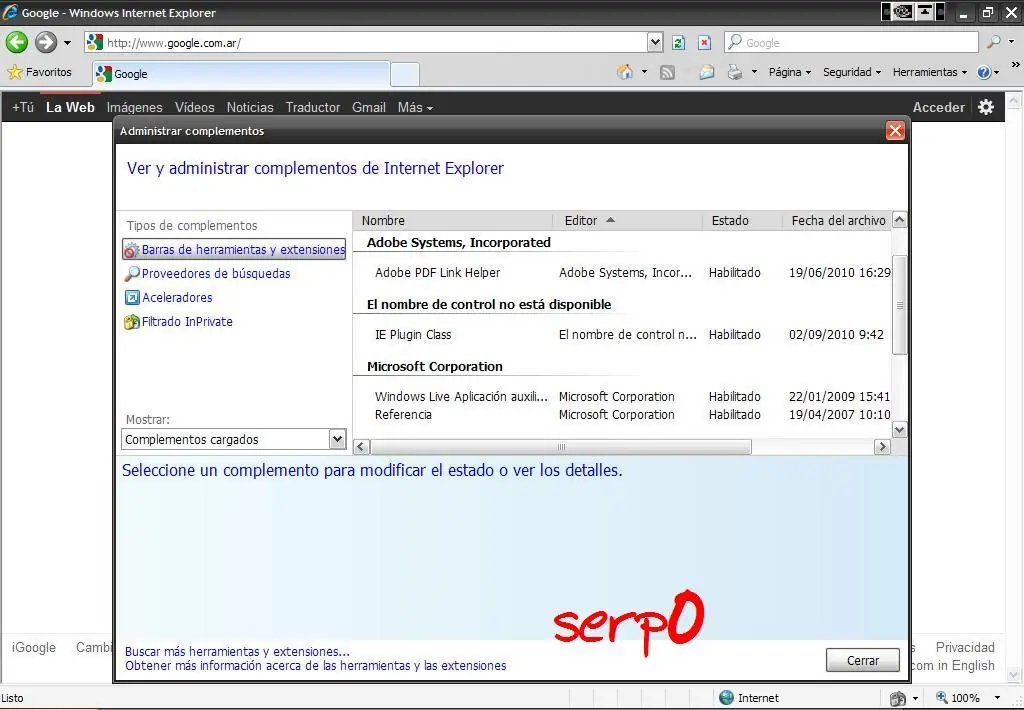The height and width of the screenshot is (710, 1024).
Task: Open Obtener más información acerca link
Action: 315,666
